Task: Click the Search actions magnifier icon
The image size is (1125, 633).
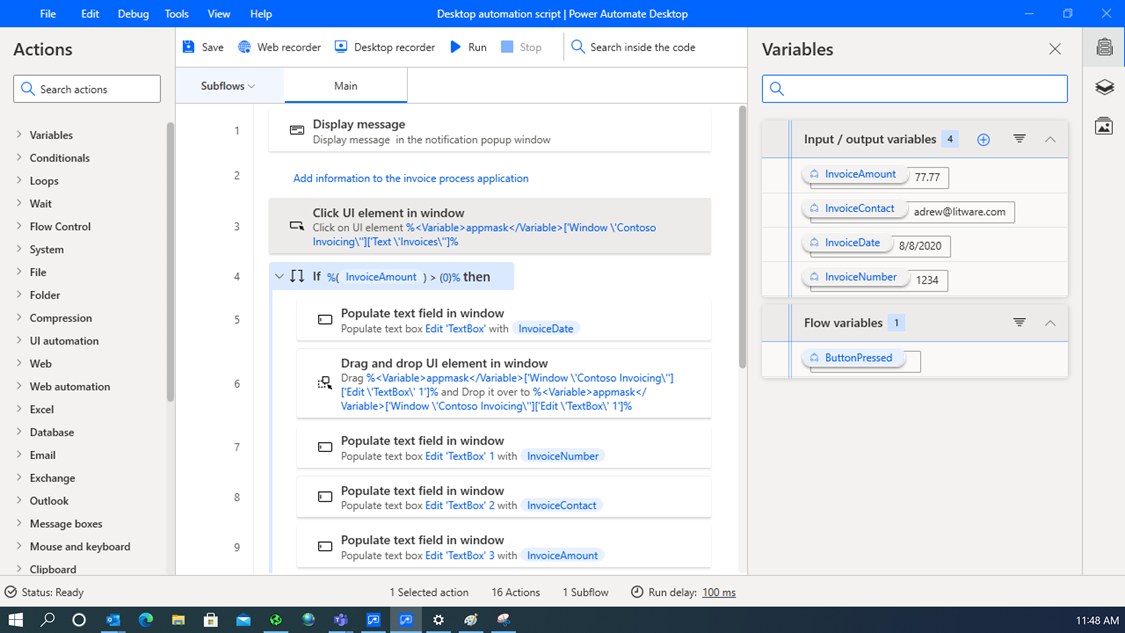Action: [27, 89]
